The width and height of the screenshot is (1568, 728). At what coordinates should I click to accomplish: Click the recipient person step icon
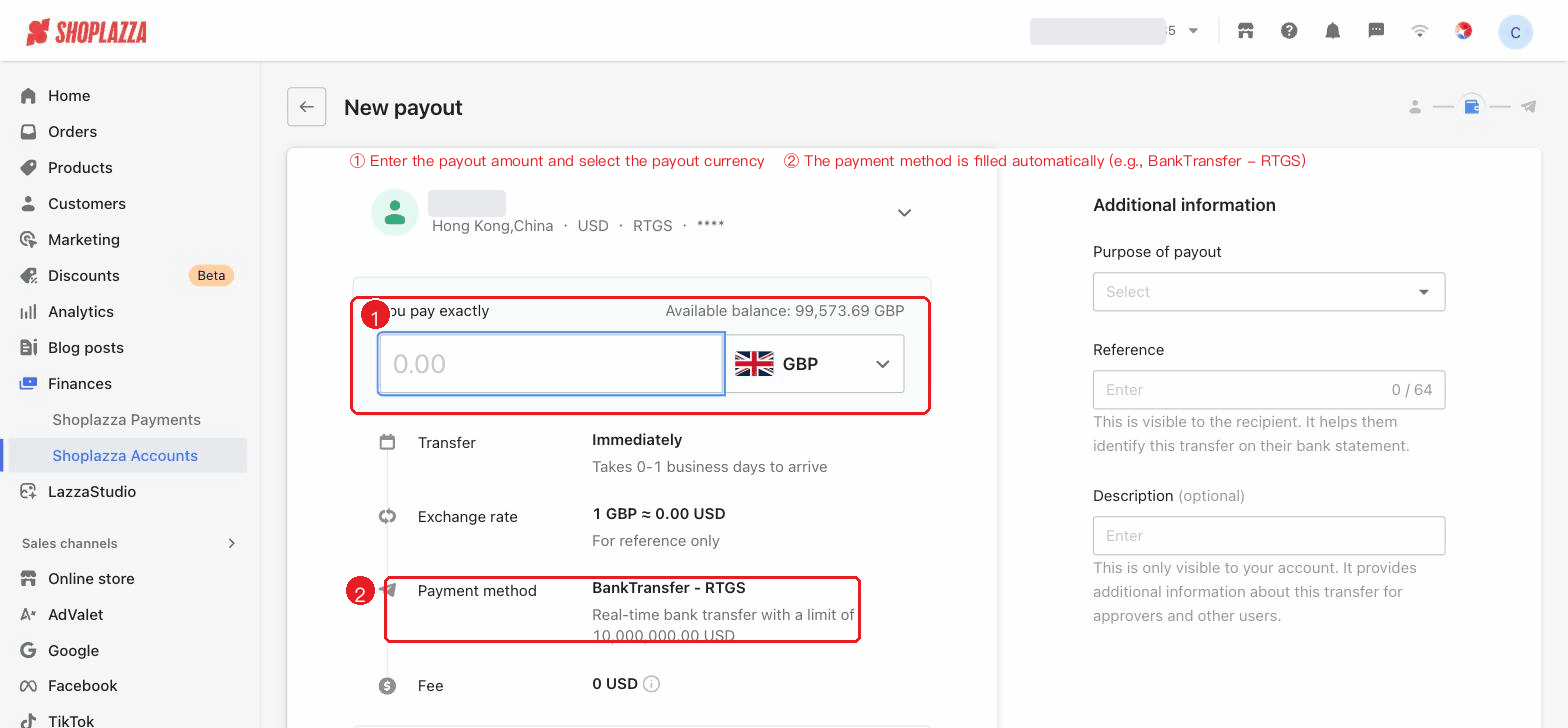point(1415,107)
